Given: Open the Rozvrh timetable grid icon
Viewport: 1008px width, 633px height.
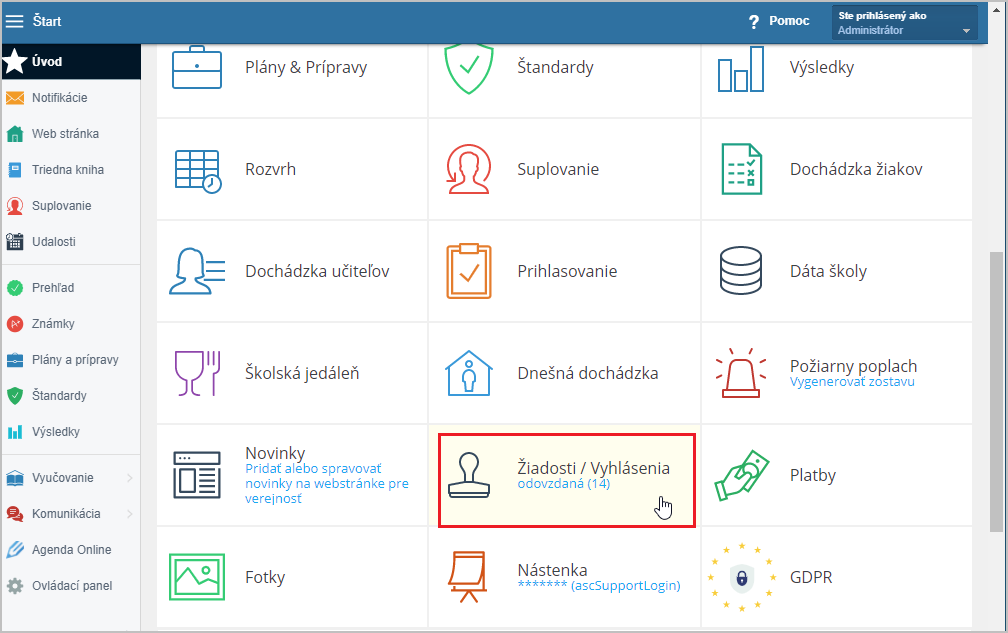Looking at the screenshot, I should coord(198,171).
